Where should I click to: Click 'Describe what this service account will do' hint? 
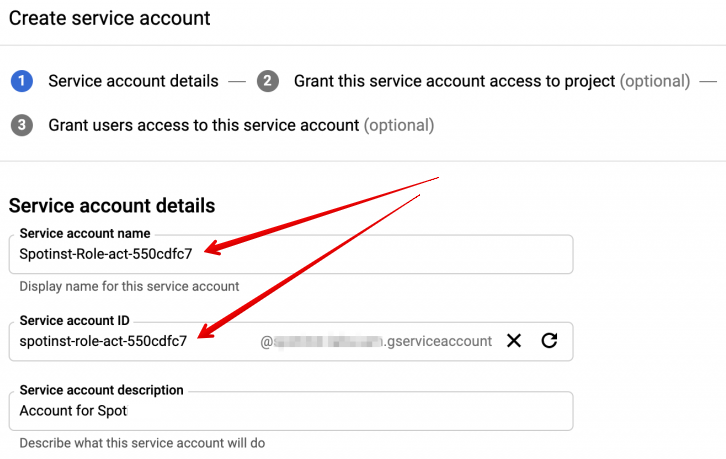click(x=142, y=442)
